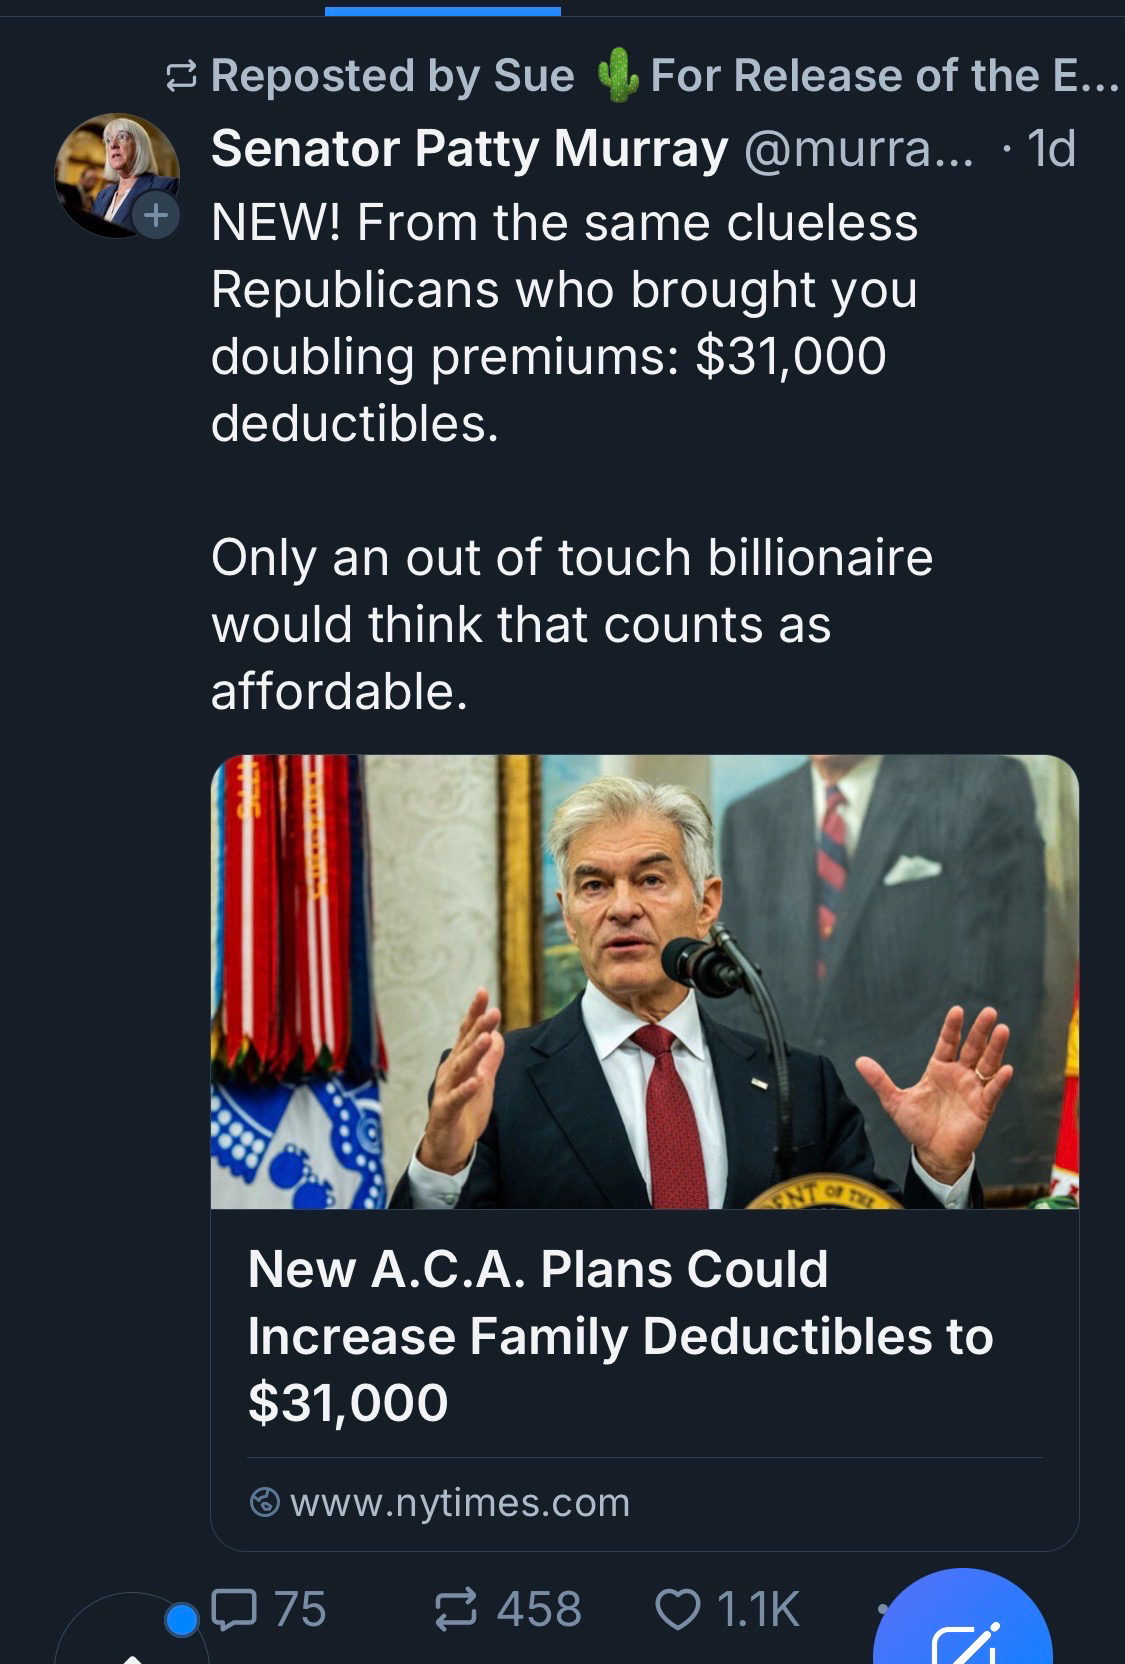Open the New A.C.A. Plans article headline
1125x1664 pixels.
click(x=620, y=1335)
